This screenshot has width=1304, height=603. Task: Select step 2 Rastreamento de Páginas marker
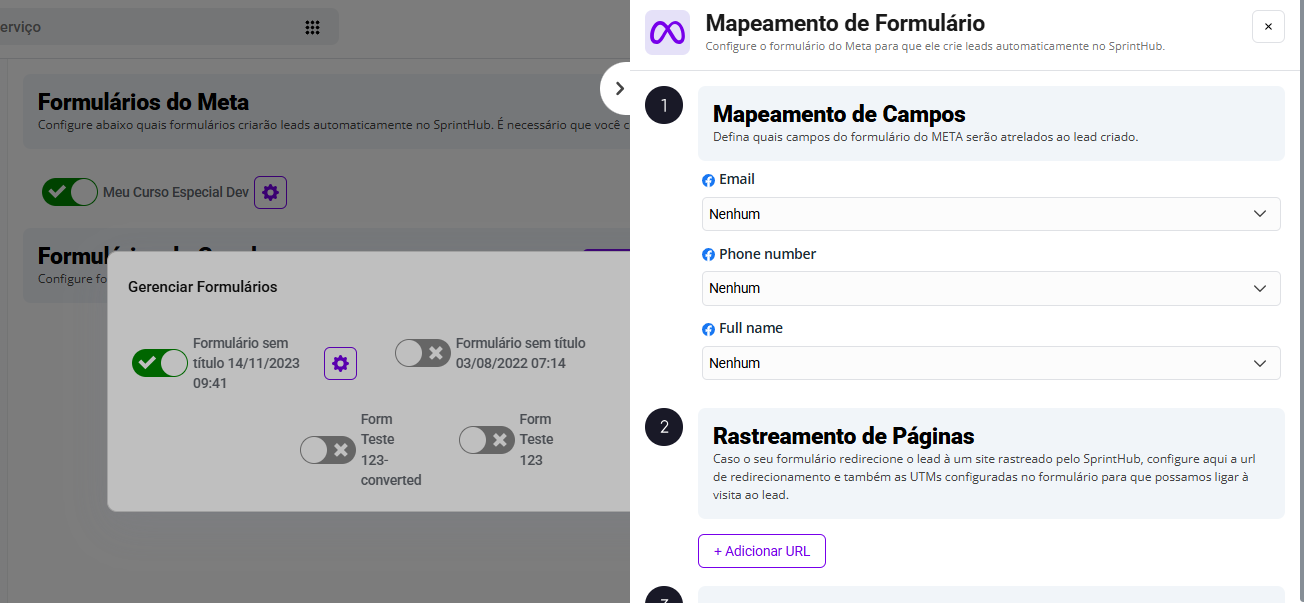coord(664,427)
